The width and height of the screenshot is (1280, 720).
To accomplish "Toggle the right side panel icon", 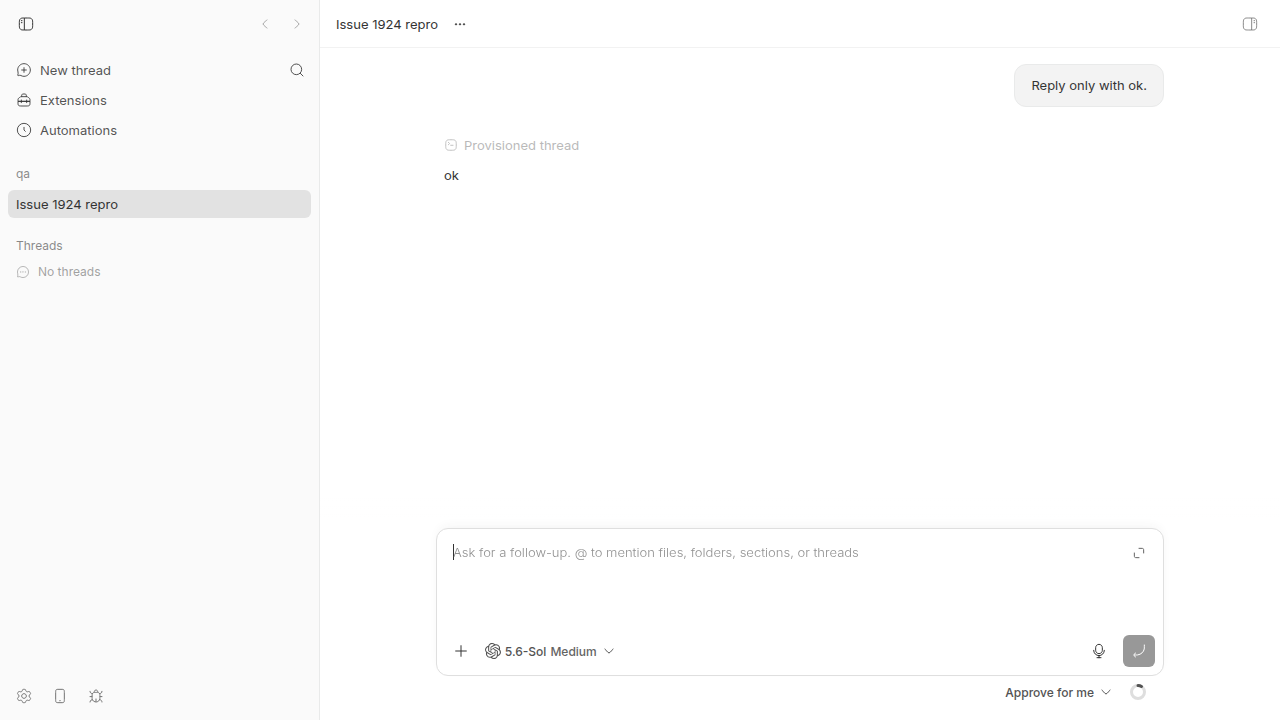I will [x=1250, y=24].
